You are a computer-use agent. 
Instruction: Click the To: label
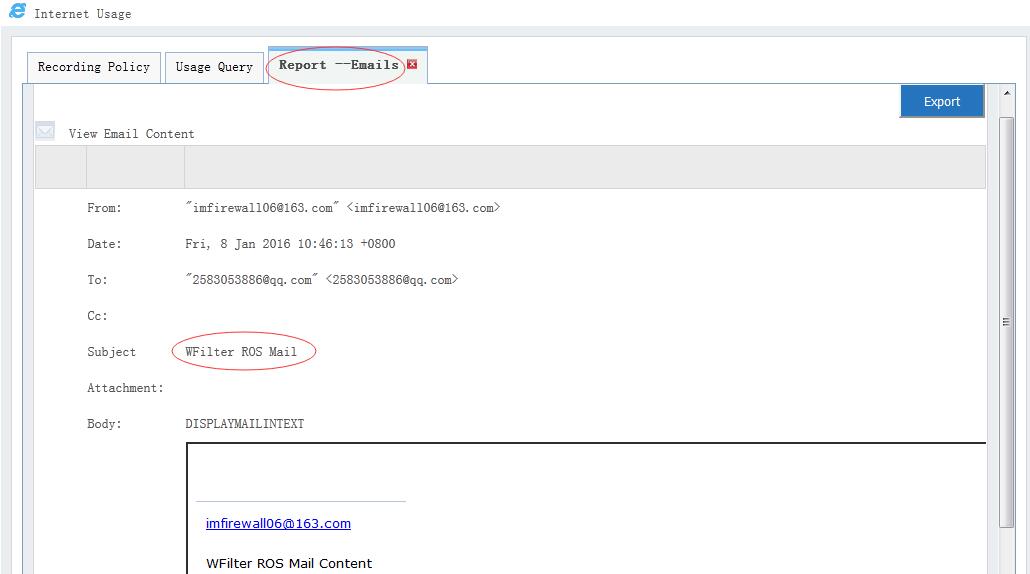[x=97, y=280]
